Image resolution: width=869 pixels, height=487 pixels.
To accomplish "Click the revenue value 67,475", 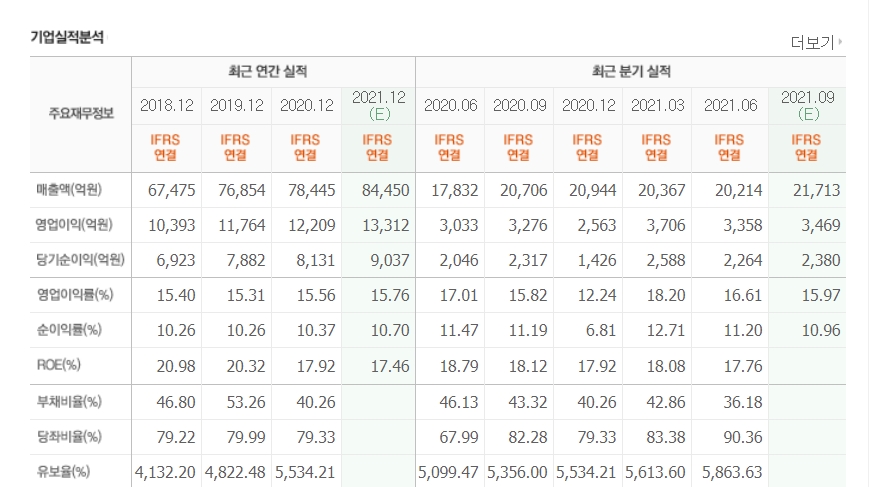I will 171,191.
